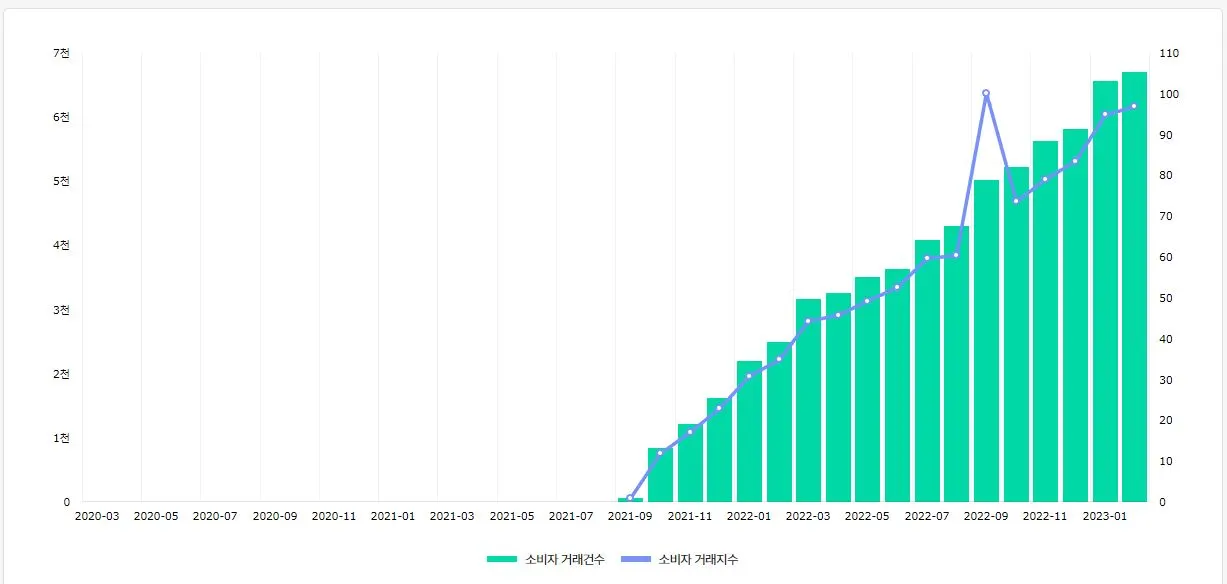
Task: Click the bar above 2022-07 label
Action: [x=927, y=371]
